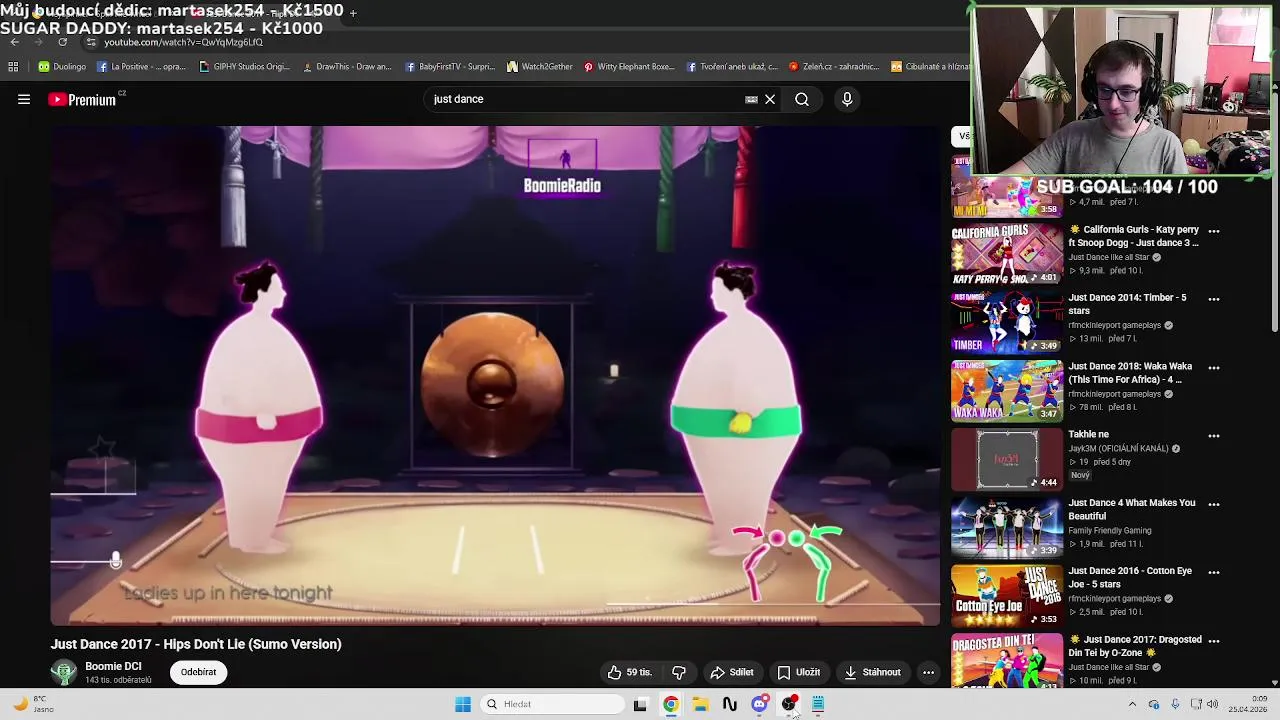Open the La Positive bookmark

(141, 67)
